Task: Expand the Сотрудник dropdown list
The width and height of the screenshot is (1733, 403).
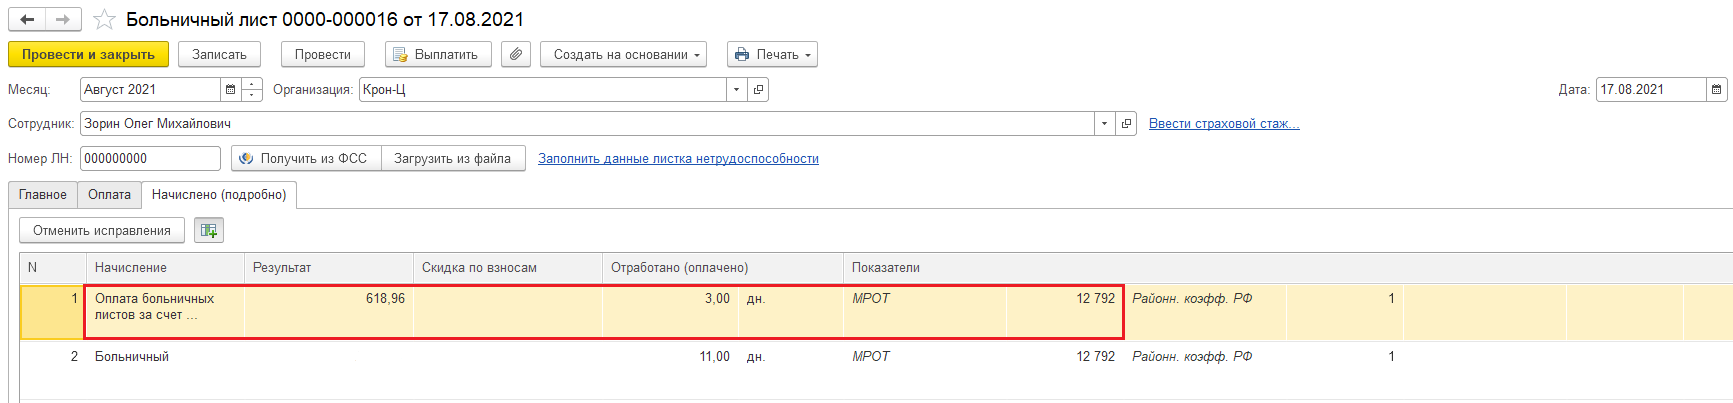Action: click(1104, 124)
